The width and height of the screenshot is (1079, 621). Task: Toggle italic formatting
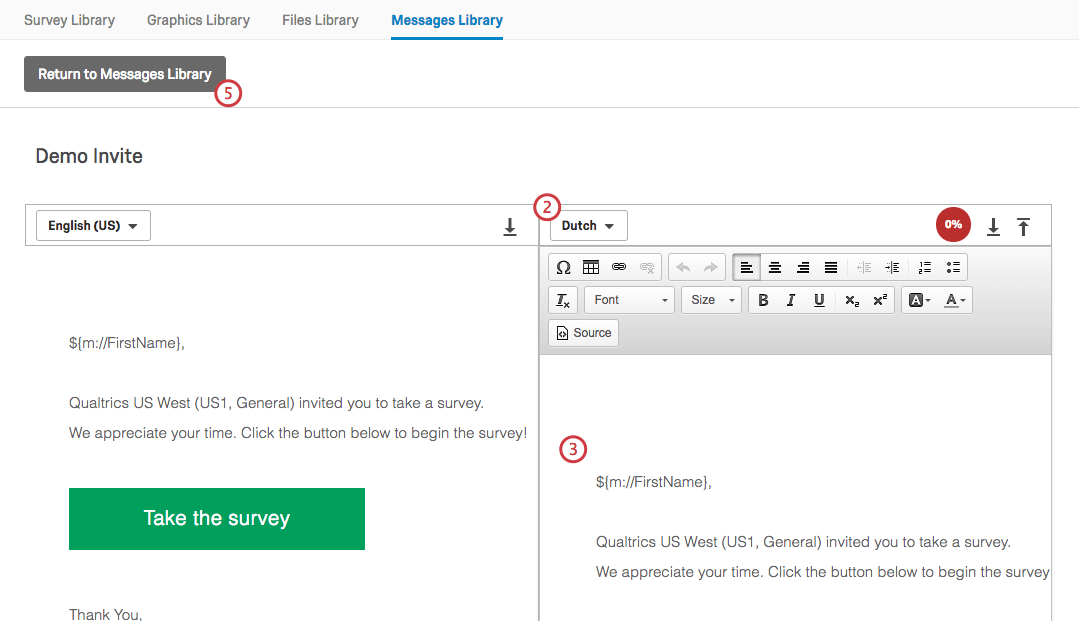791,299
